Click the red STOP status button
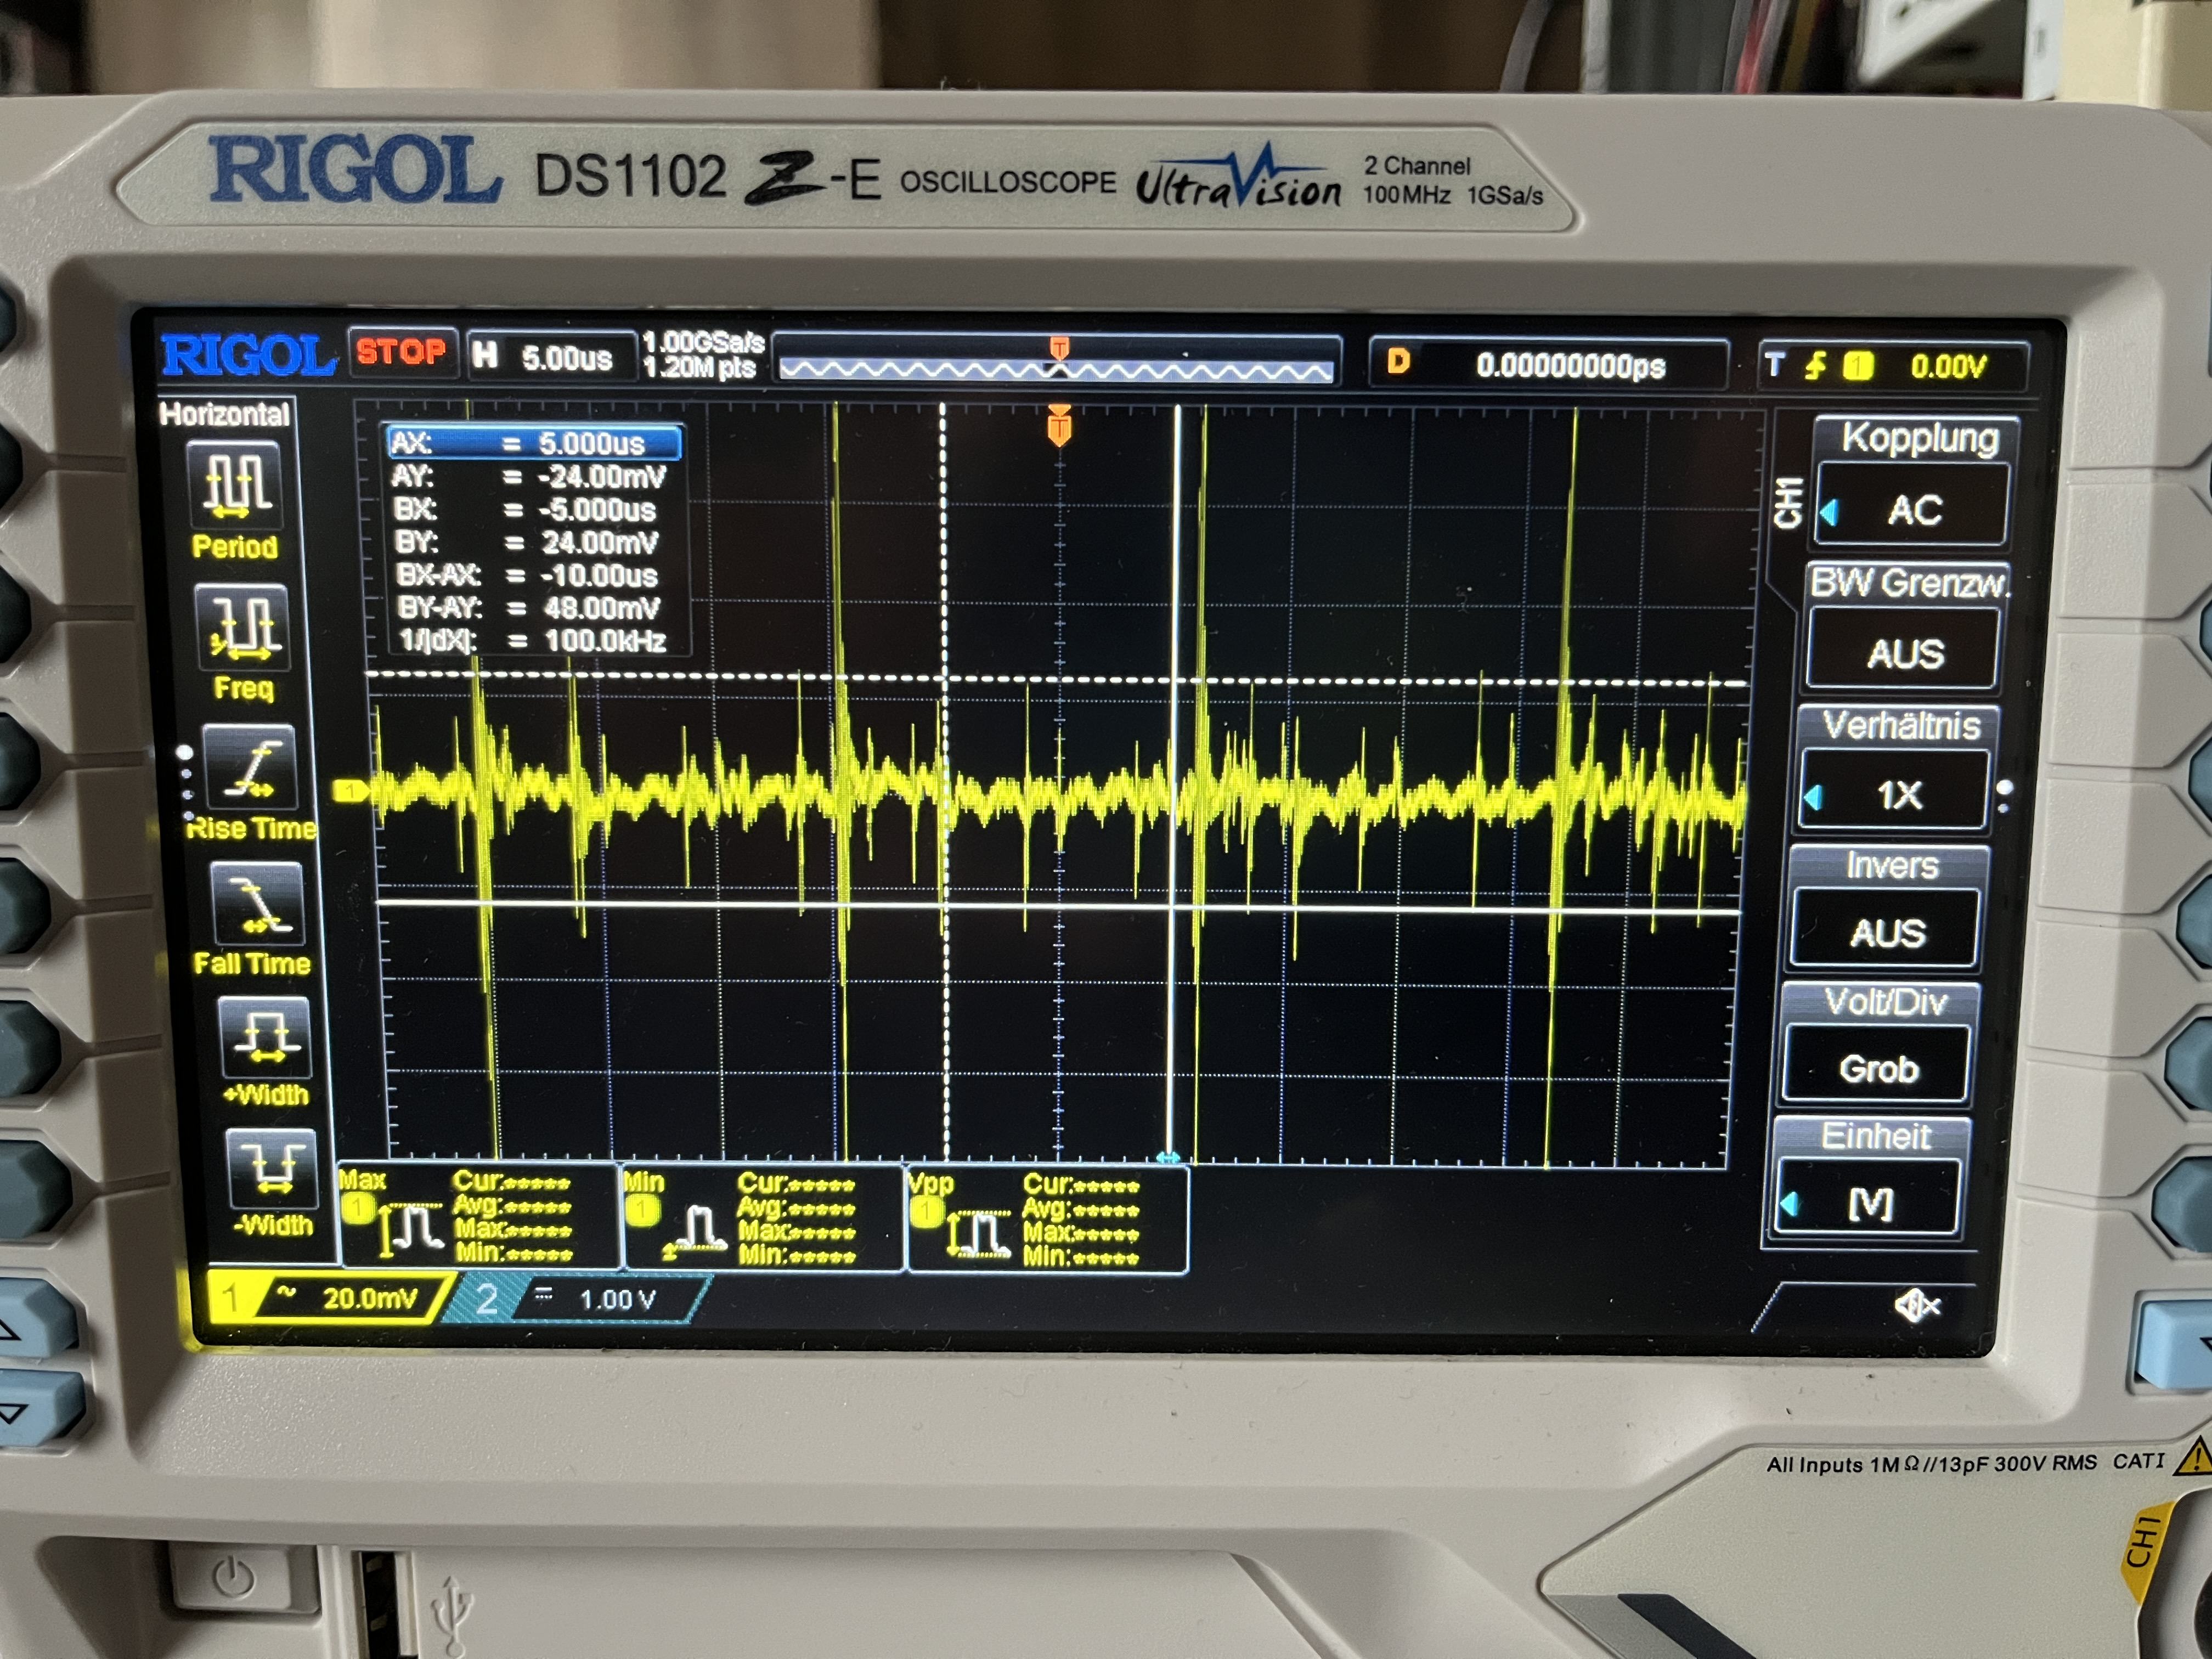Screen dimensions: 2212x1659 pyautogui.click(x=402, y=352)
